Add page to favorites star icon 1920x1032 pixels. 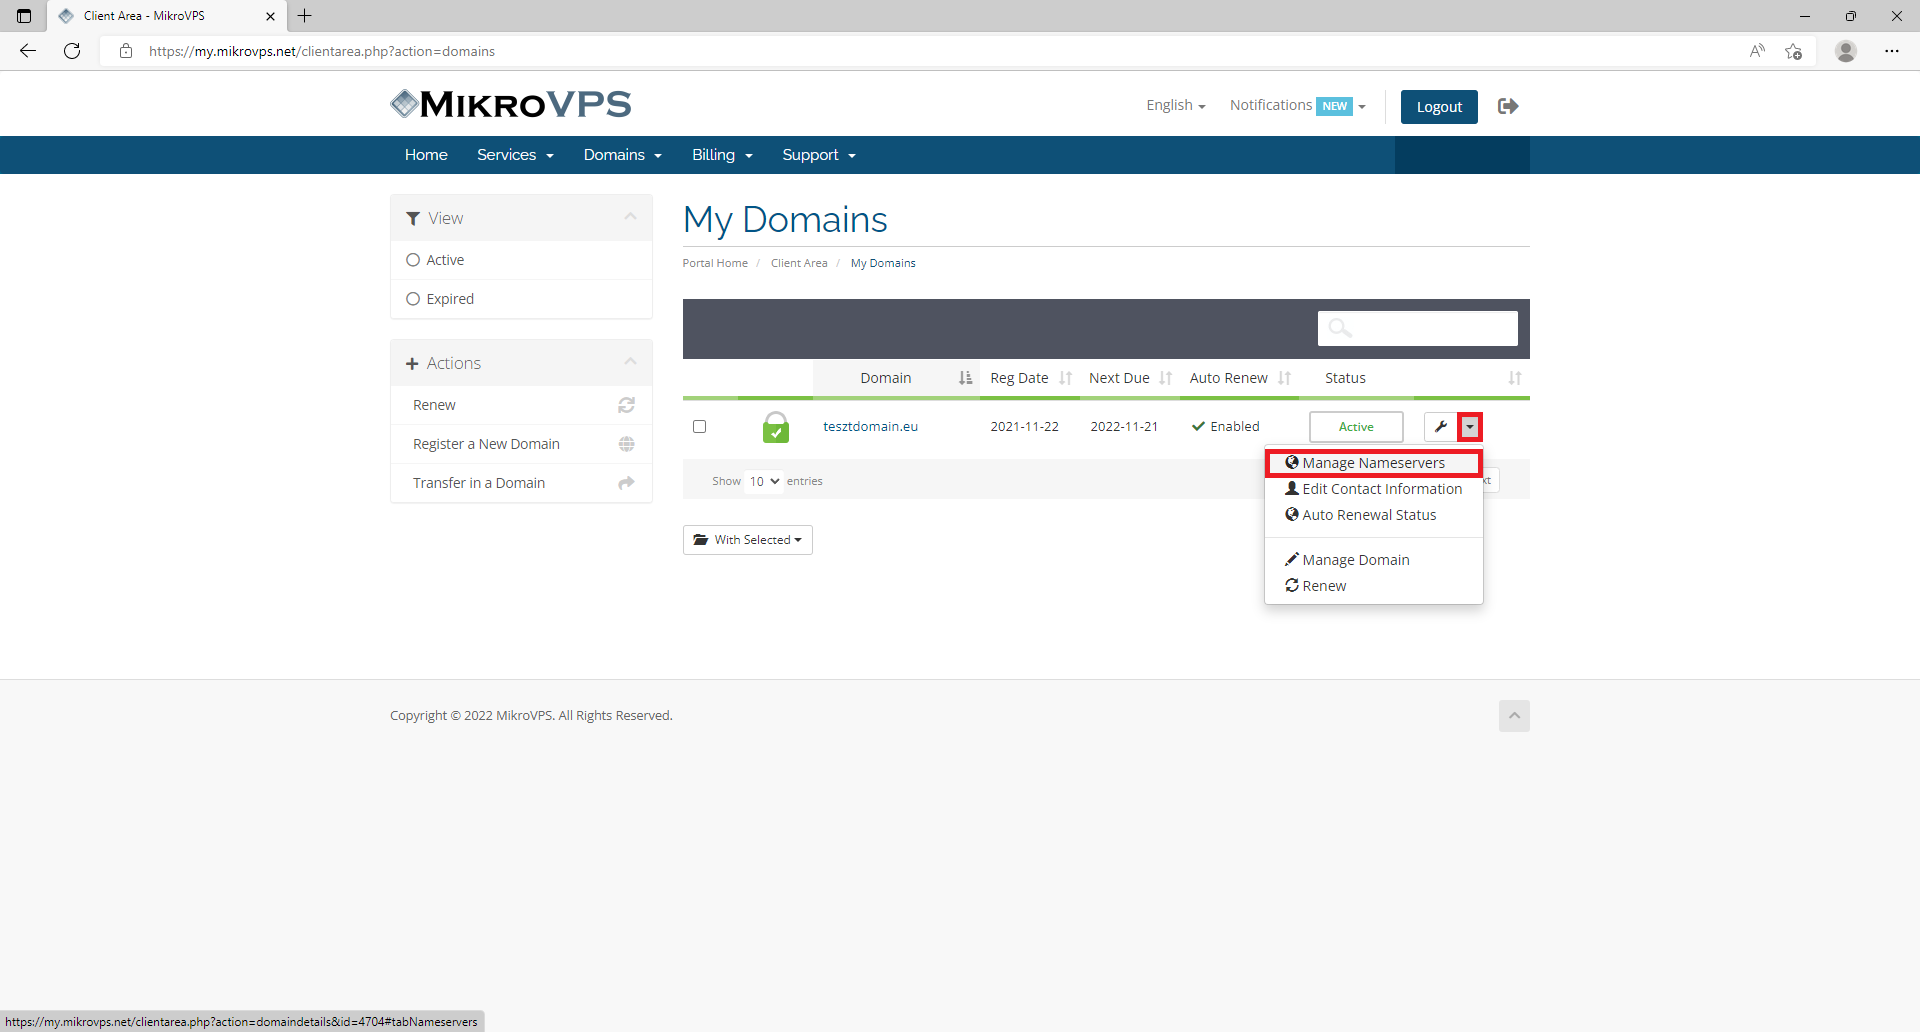[x=1794, y=51]
